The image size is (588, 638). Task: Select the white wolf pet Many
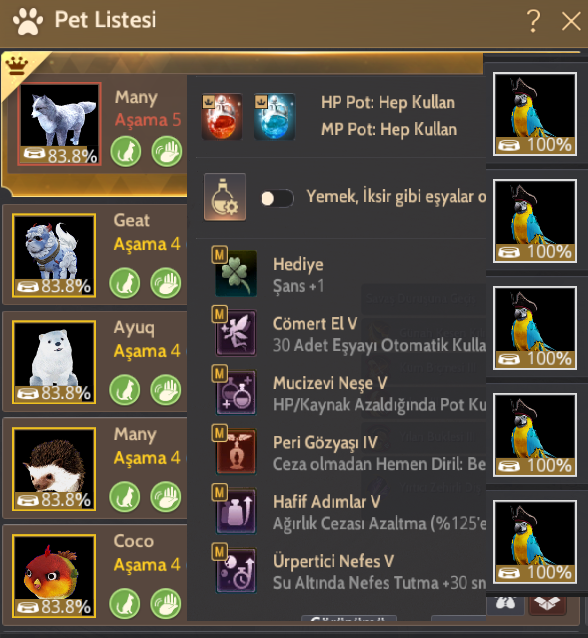click(59, 124)
